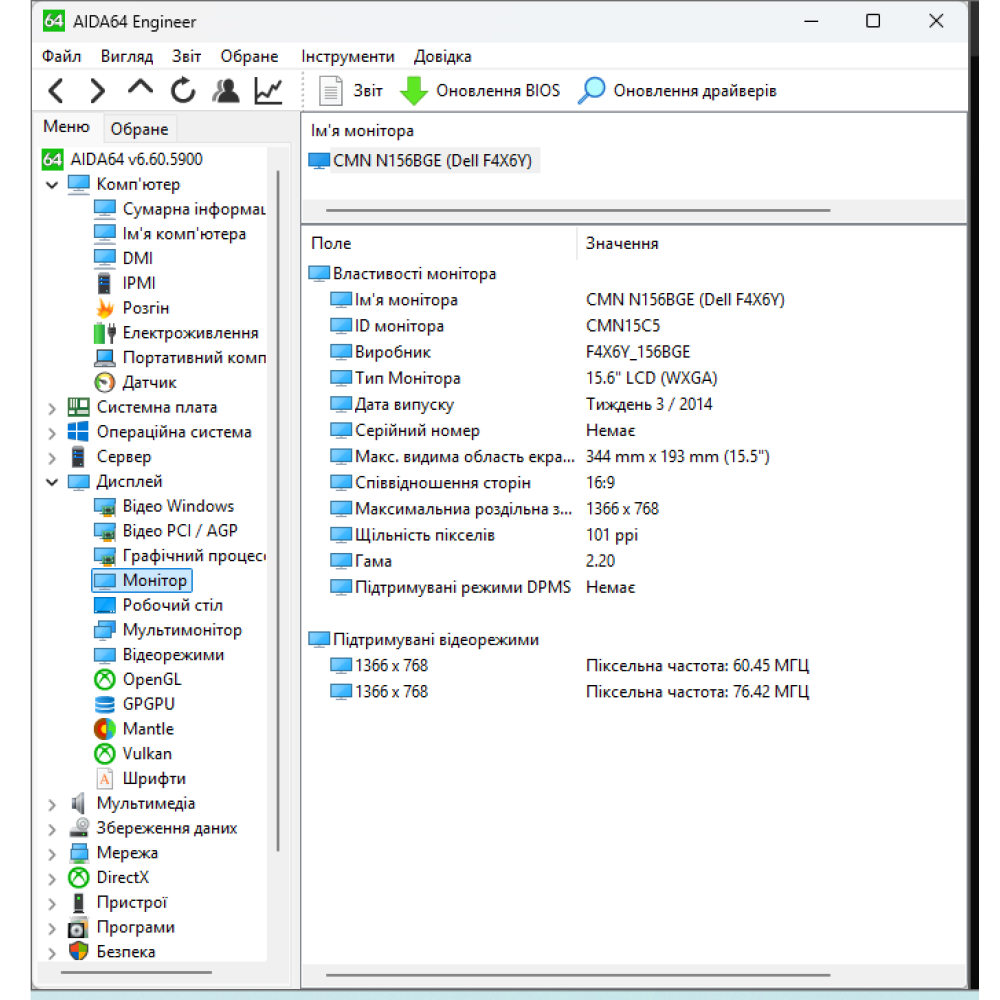Expand the Мультимедіа tree node

tap(52, 805)
